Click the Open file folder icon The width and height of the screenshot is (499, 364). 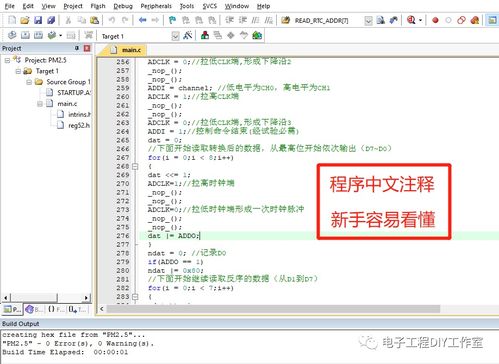click(25, 20)
